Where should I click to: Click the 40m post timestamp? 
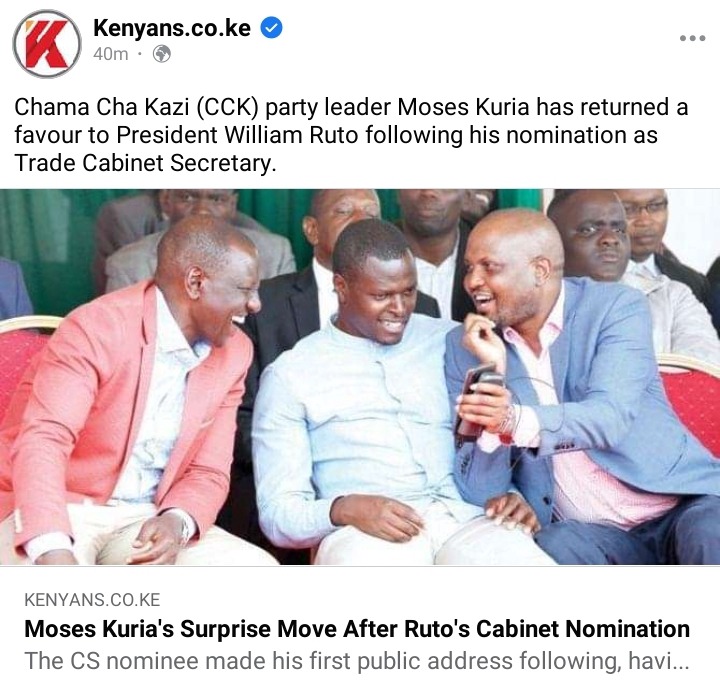110,54
